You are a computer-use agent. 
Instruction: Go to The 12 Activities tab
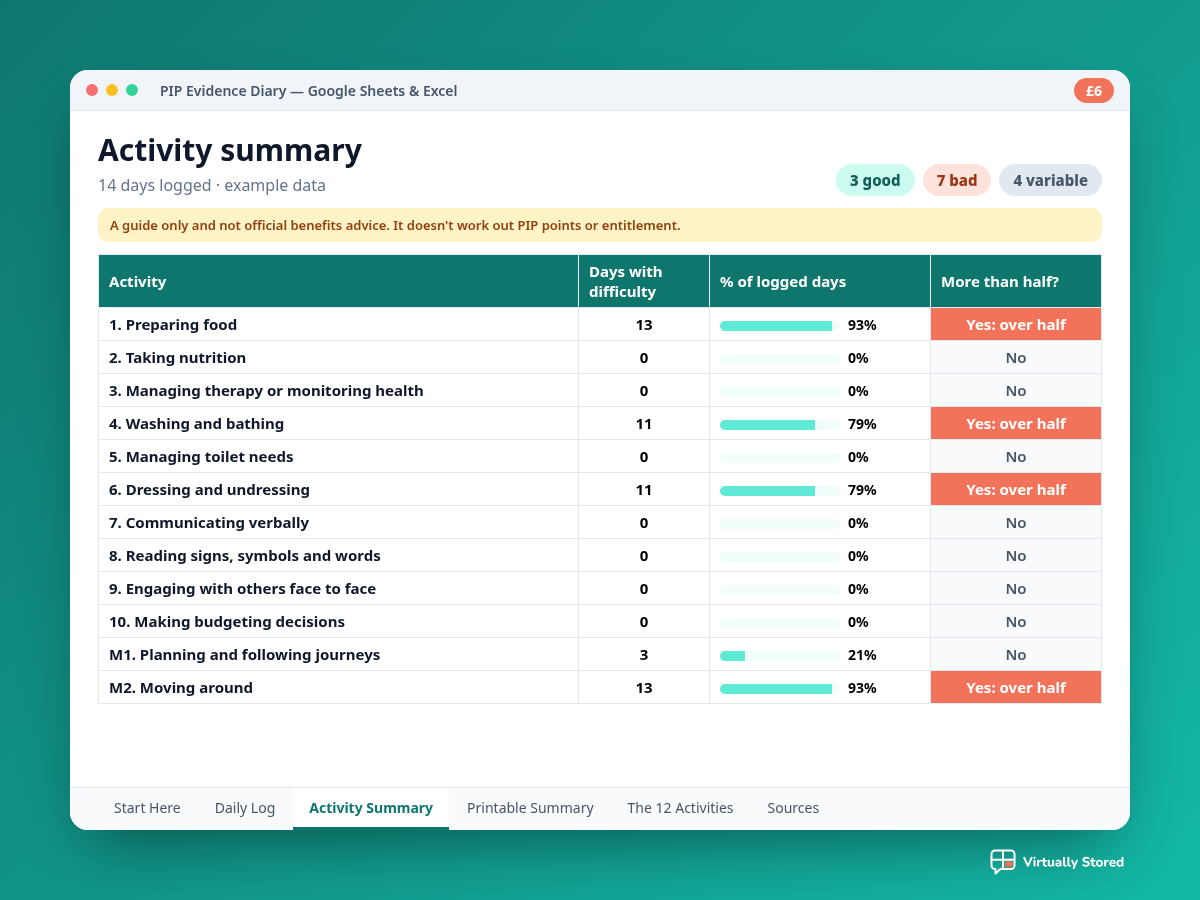click(x=680, y=808)
